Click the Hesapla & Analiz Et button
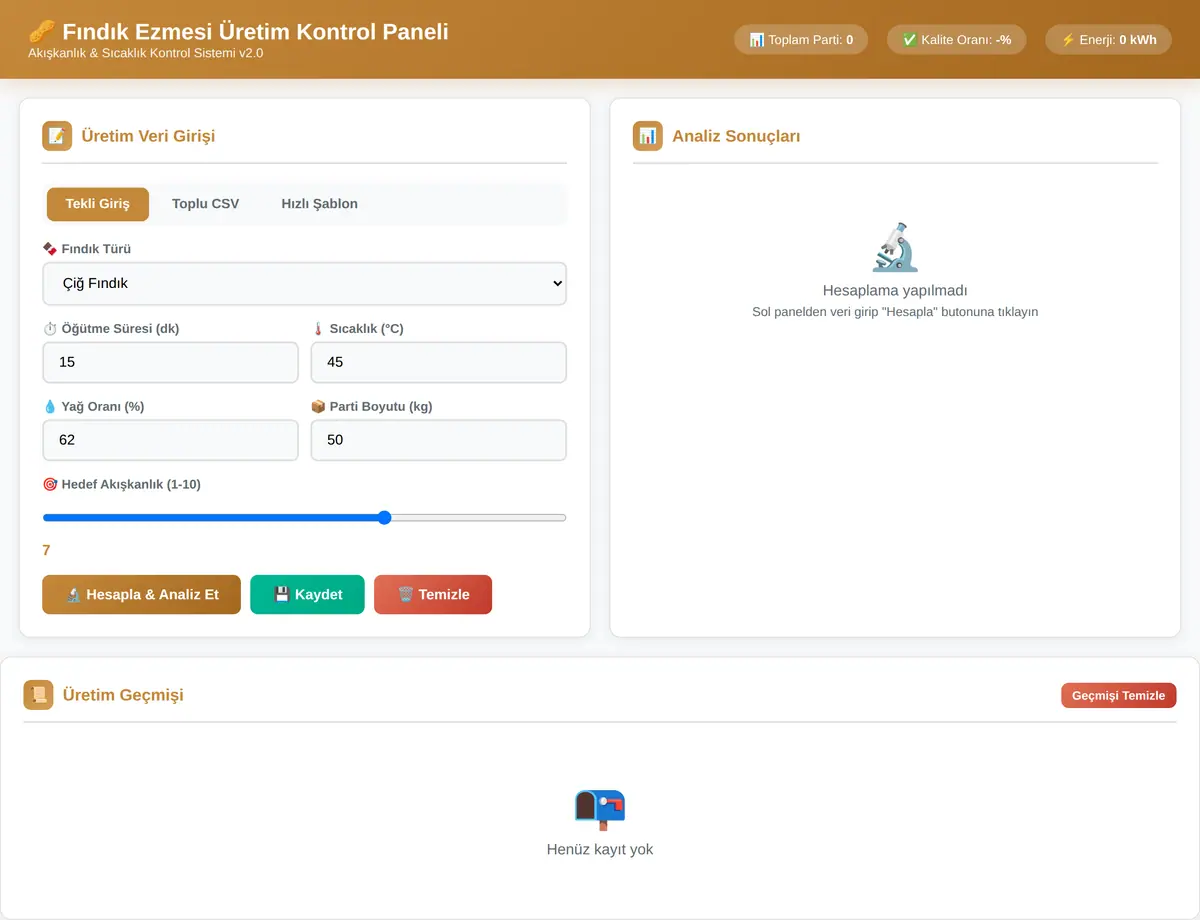The height and width of the screenshot is (920, 1200). tap(142, 595)
